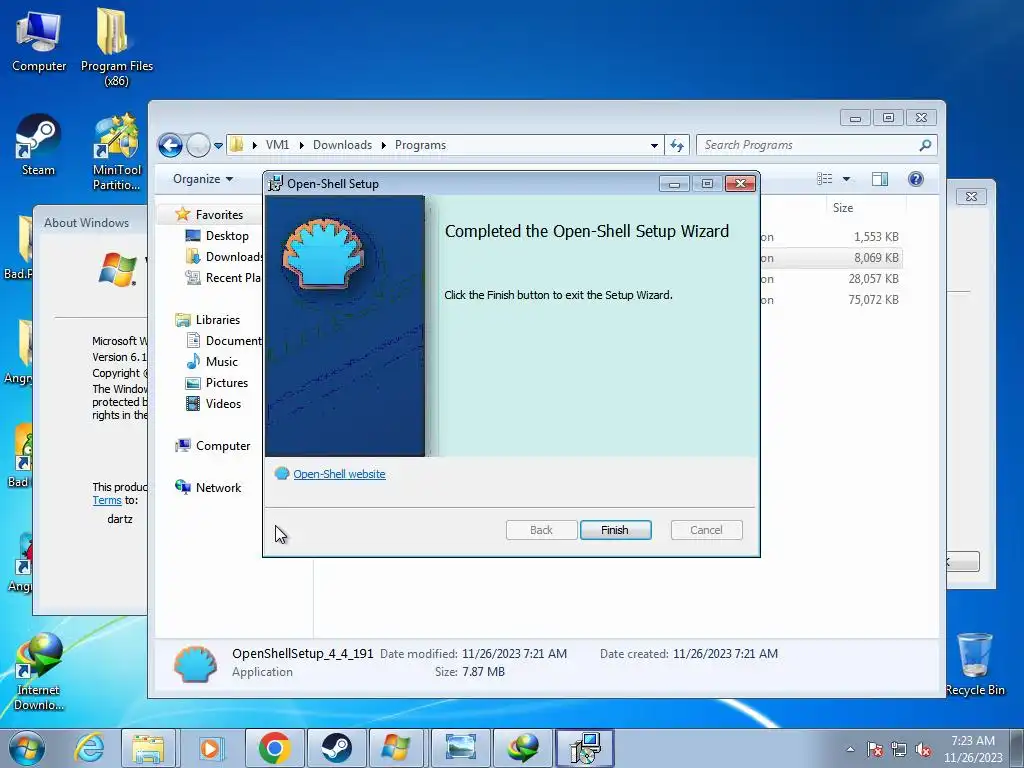Viewport: 1024px width, 768px height.
Task: Click the refresh button beside address bar
Action: tap(677, 146)
